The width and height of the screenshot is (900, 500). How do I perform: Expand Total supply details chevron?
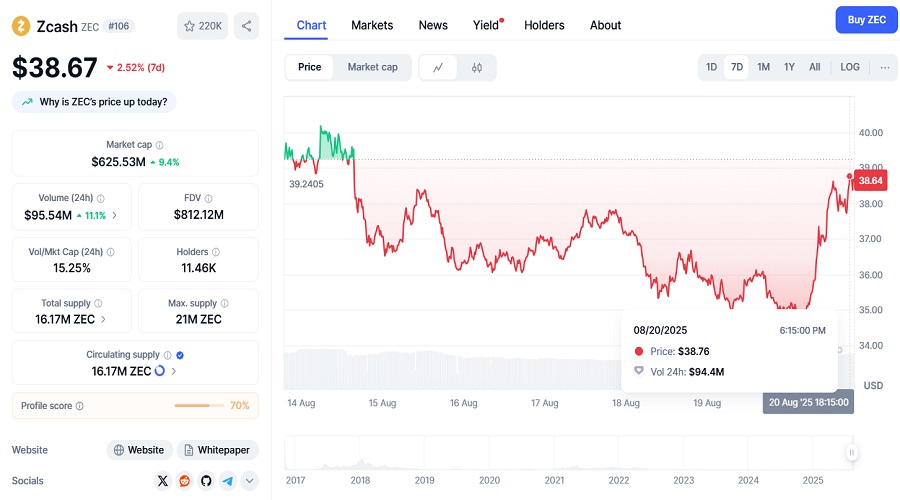pyautogui.click(x=103, y=319)
